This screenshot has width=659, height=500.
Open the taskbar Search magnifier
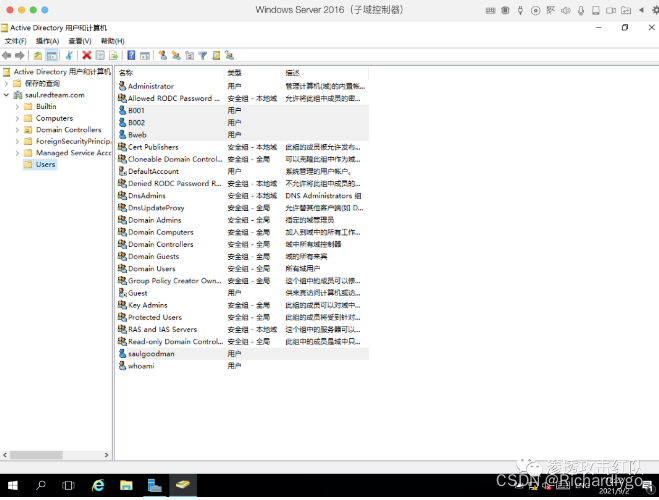point(41,486)
